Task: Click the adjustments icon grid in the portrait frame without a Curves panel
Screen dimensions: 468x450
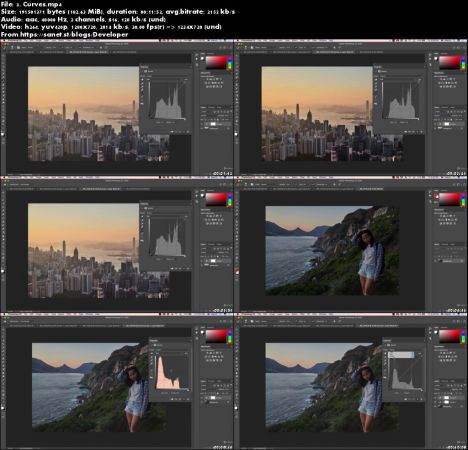Action: click(447, 219)
